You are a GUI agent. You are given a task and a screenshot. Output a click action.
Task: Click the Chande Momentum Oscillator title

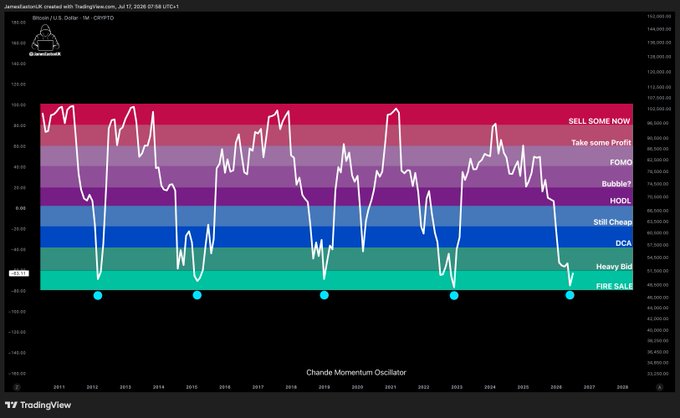(x=356, y=372)
